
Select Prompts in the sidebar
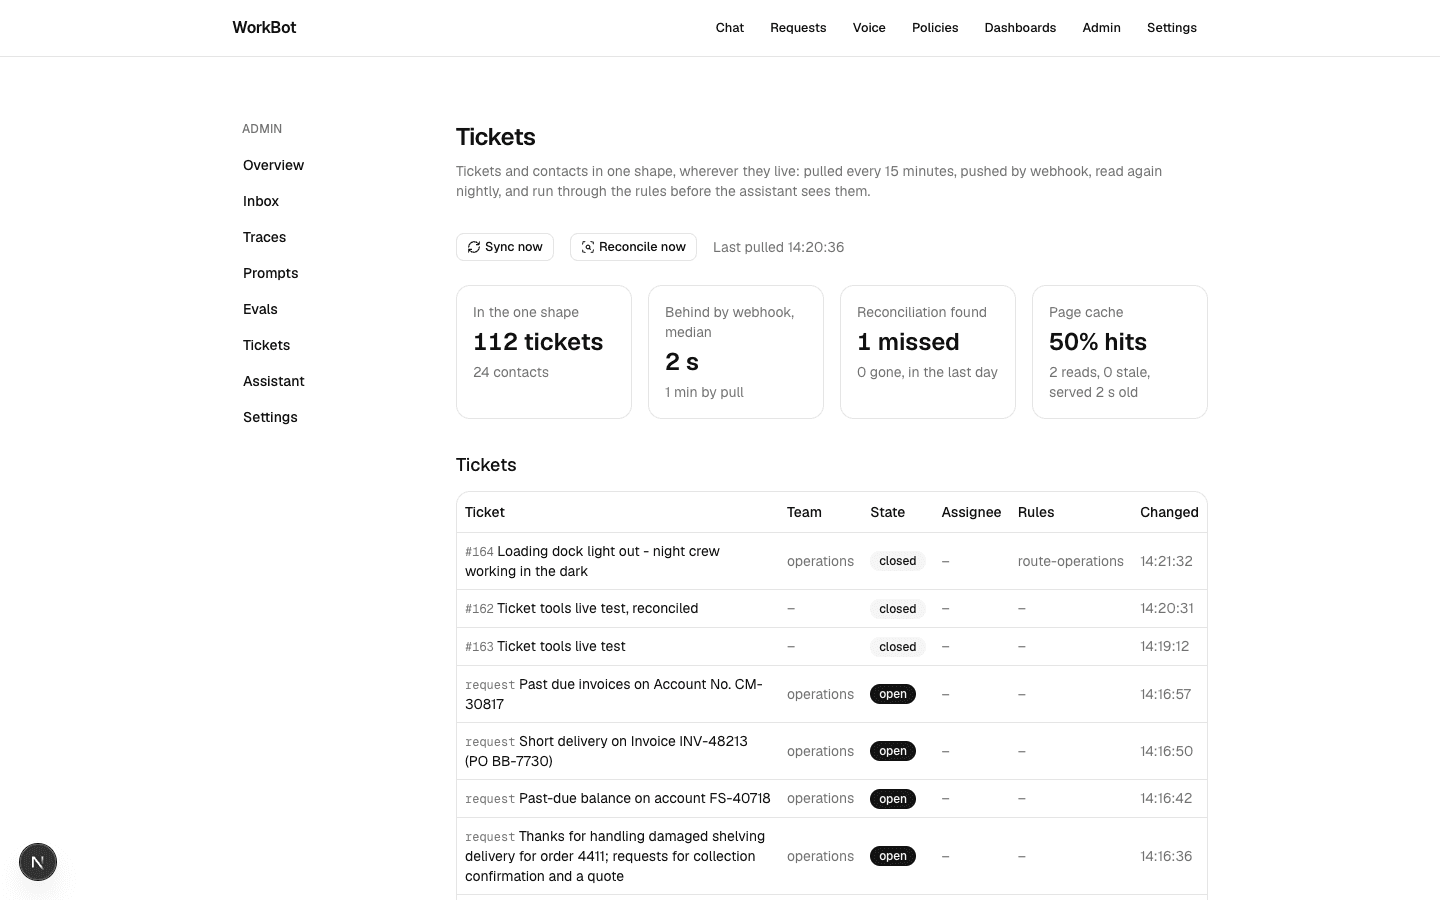click(x=270, y=273)
